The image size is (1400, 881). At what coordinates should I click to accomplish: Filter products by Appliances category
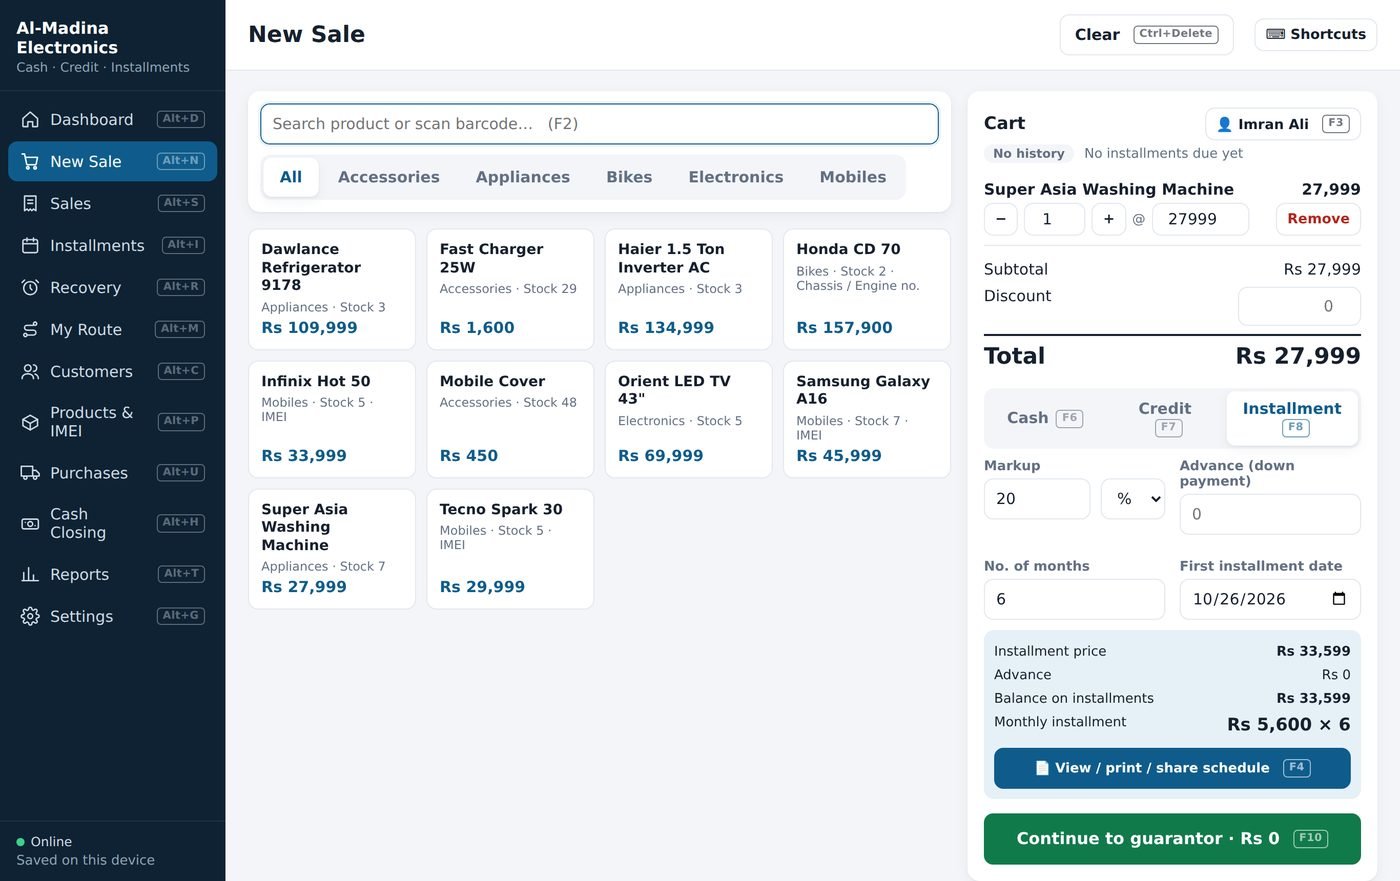tap(523, 177)
